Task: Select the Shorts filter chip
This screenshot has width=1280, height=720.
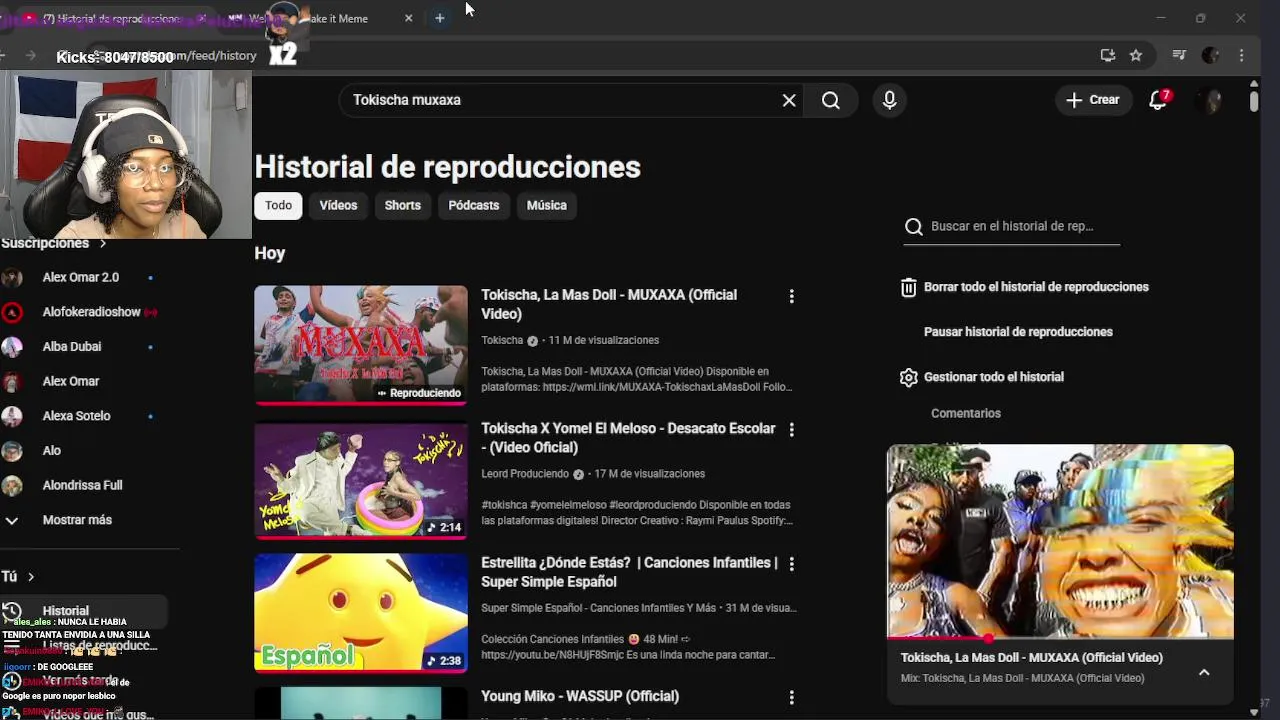Action: tap(403, 205)
